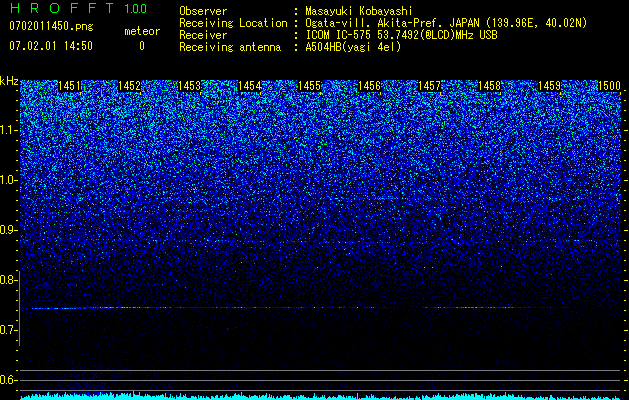Click the 1.1 kHz axis label
The width and height of the screenshot is (629, 400).
(x=9, y=130)
